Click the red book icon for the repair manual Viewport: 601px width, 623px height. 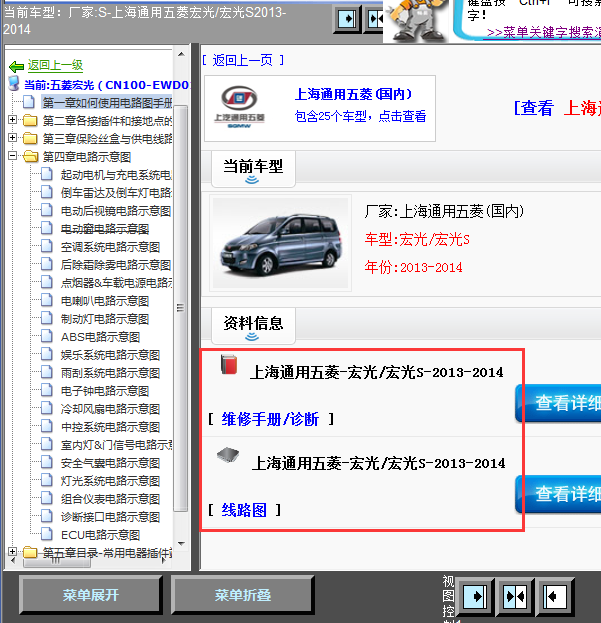coord(229,365)
